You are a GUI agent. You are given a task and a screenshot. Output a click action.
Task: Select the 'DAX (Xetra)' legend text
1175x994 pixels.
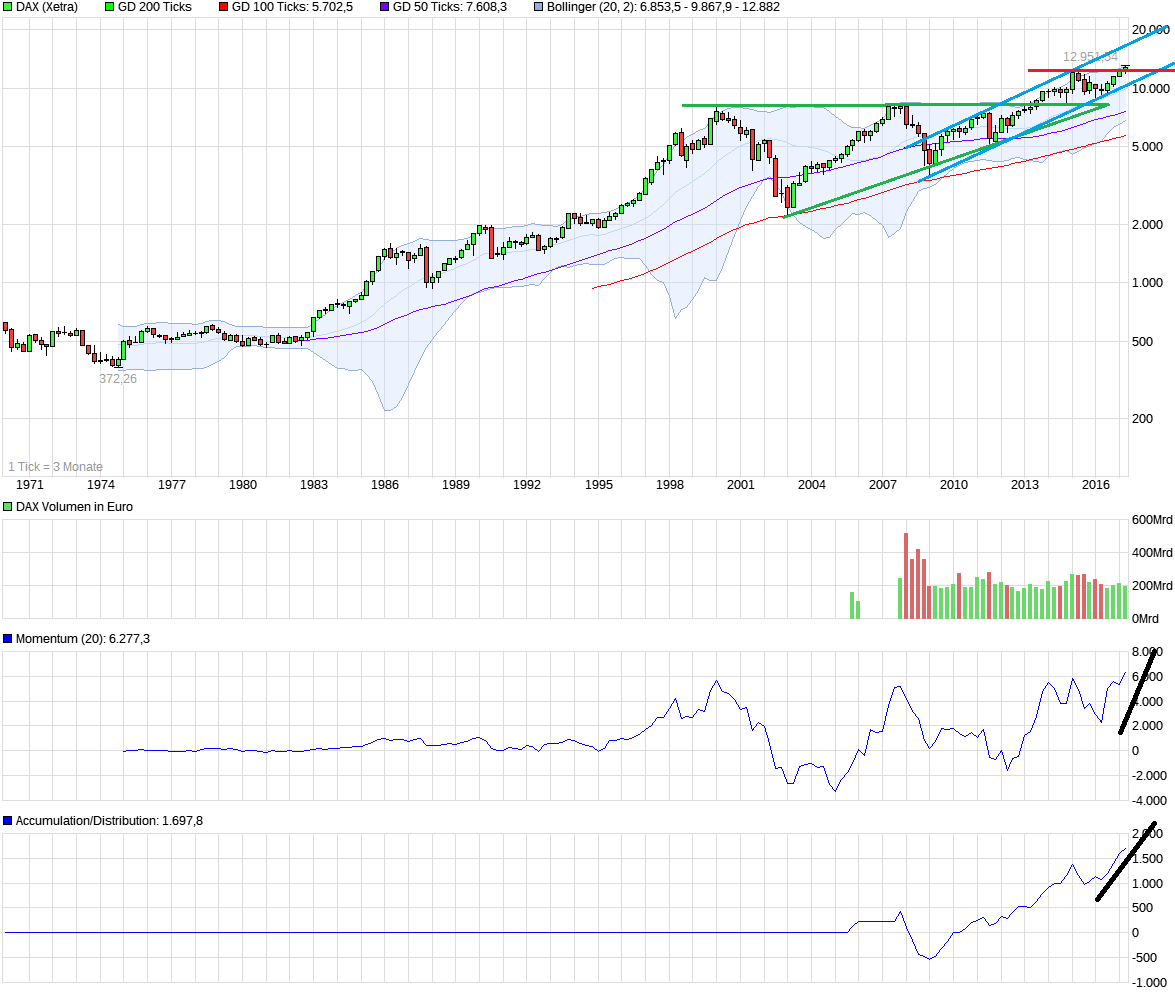pos(46,7)
